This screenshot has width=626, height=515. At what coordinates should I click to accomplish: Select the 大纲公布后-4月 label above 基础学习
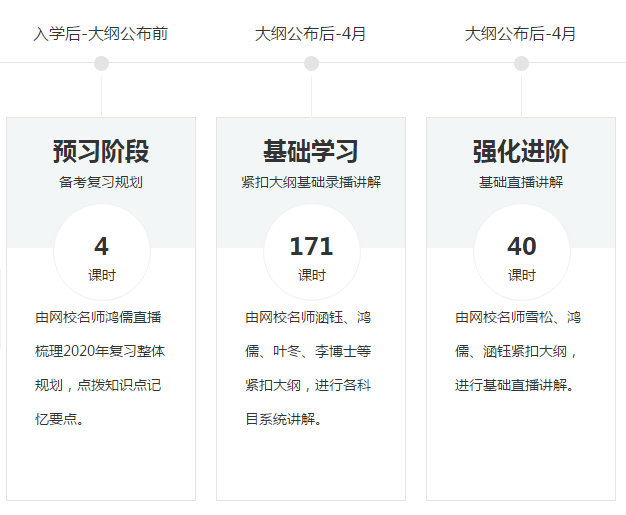[311, 34]
